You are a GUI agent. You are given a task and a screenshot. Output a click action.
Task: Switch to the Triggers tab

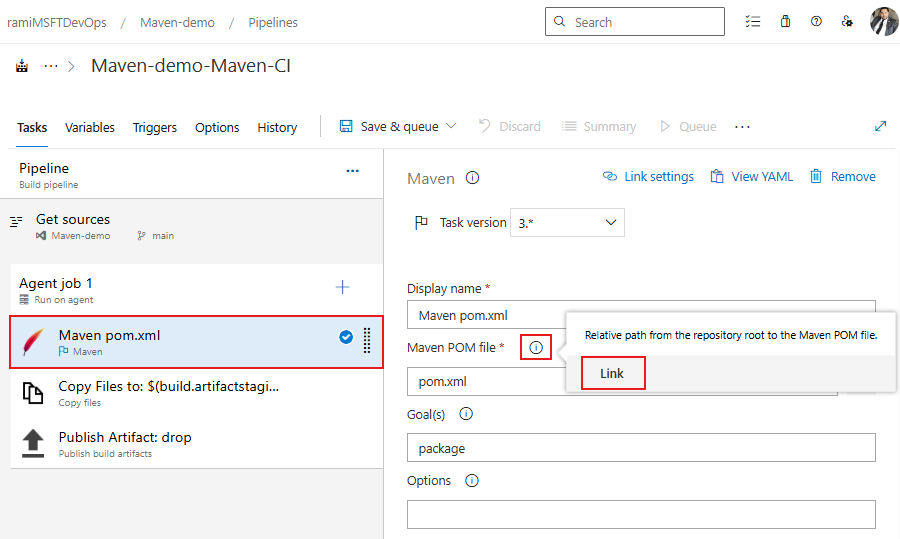pyautogui.click(x=155, y=128)
